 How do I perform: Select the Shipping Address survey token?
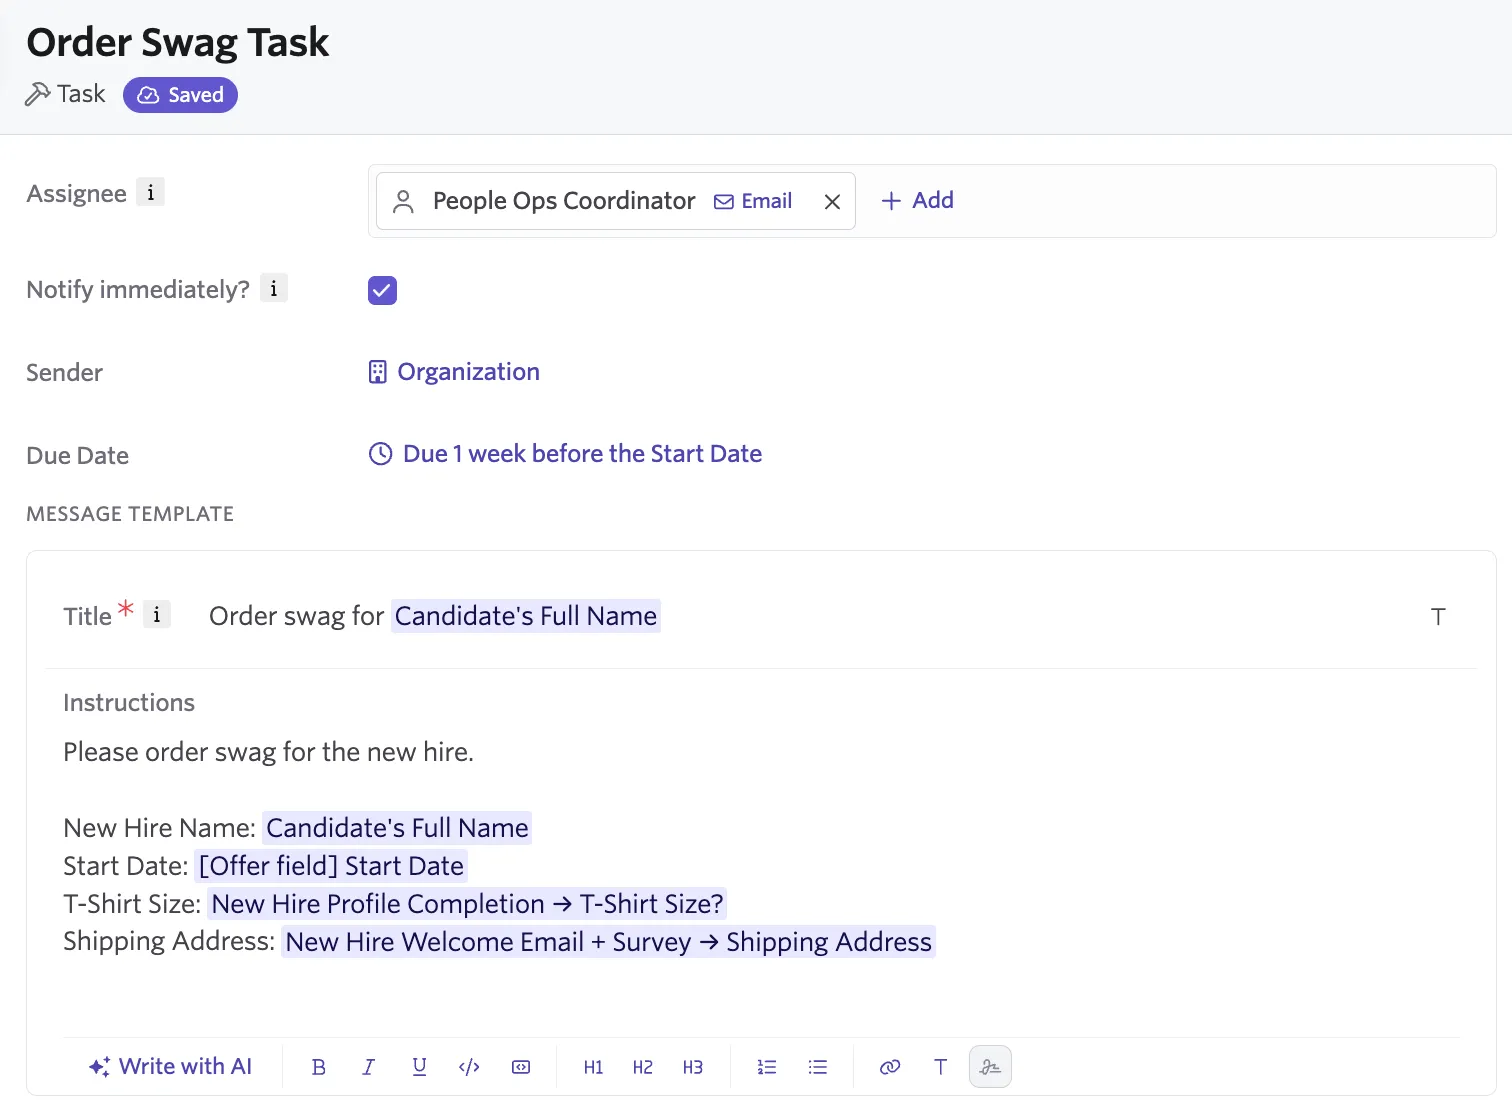(x=608, y=942)
